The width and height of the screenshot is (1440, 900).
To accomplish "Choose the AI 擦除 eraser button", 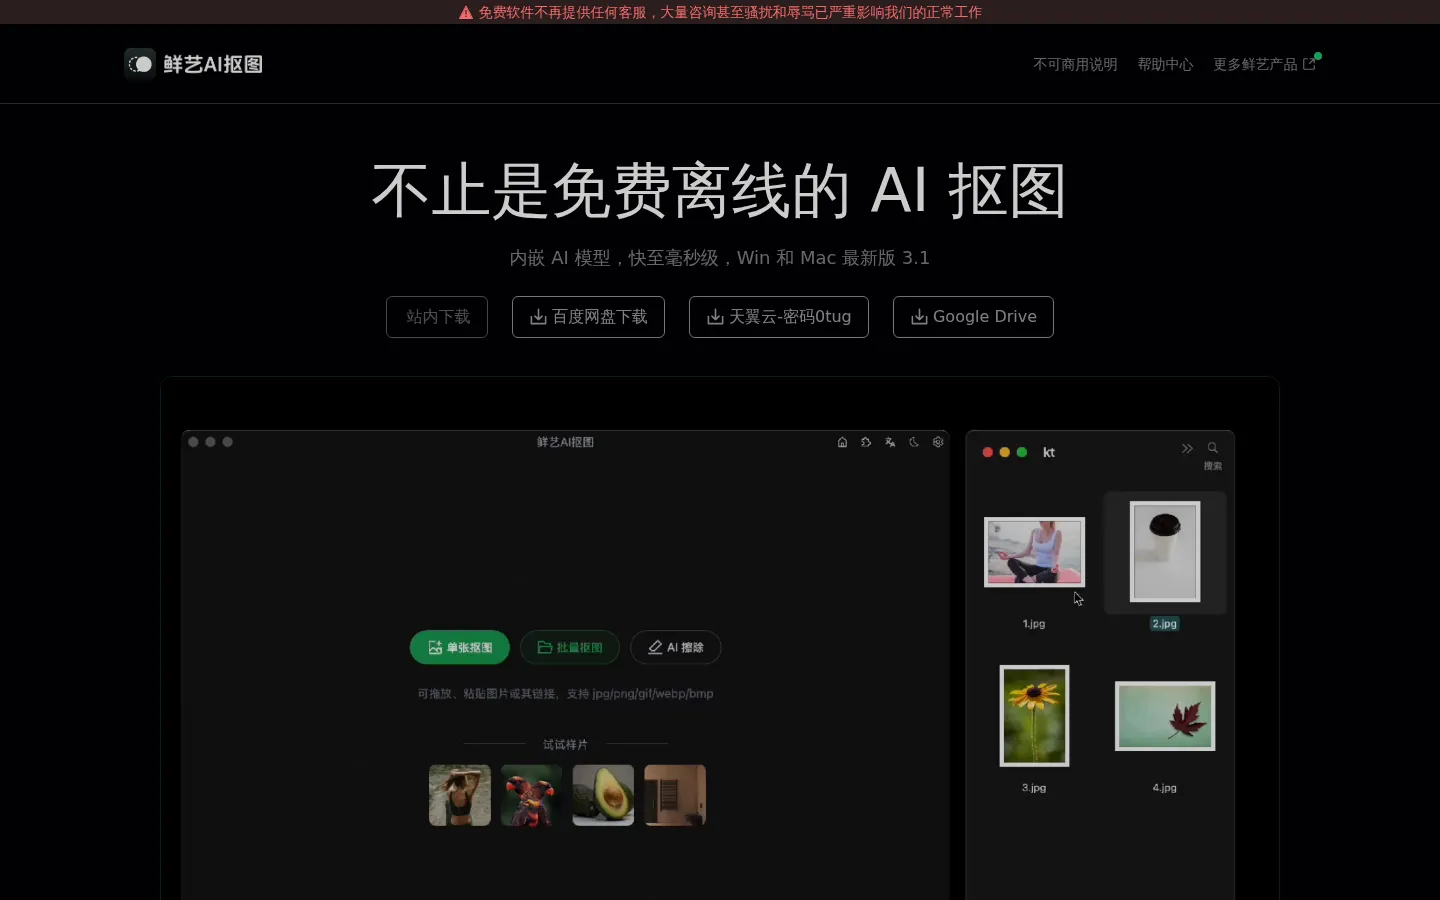I will click(x=676, y=648).
